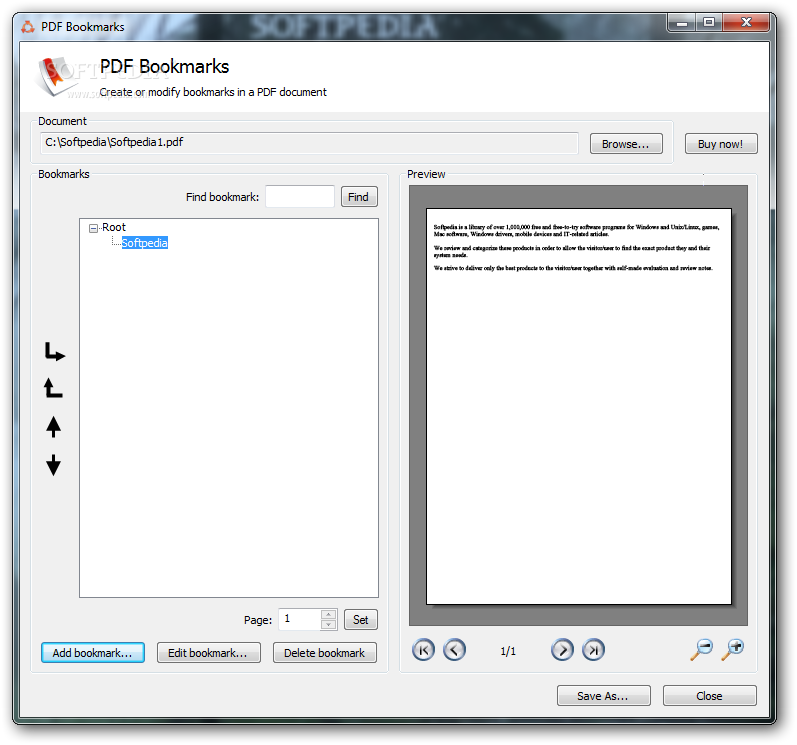This screenshot has width=797, height=745.
Task: Click the Buy now! button
Action: pyautogui.click(x=721, y=144)
